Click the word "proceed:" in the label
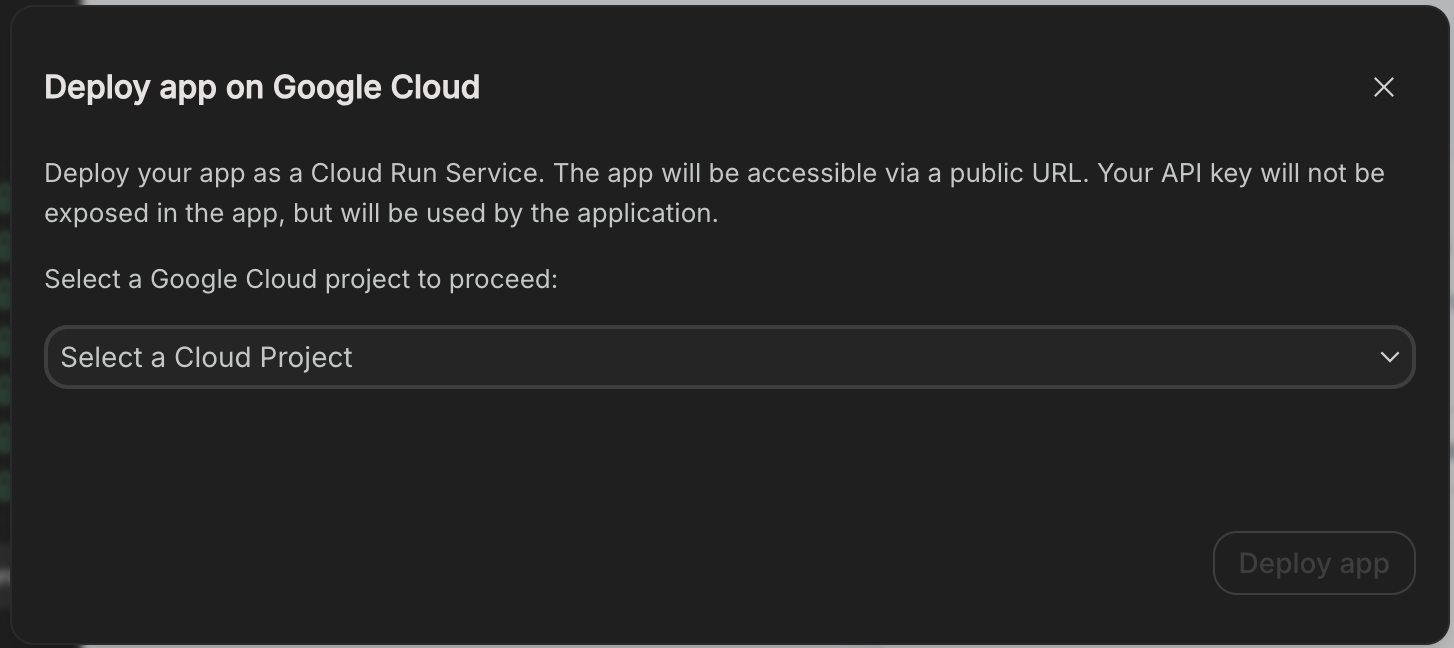This screenshot has height=648, width=1454. (x=503, y=279)
